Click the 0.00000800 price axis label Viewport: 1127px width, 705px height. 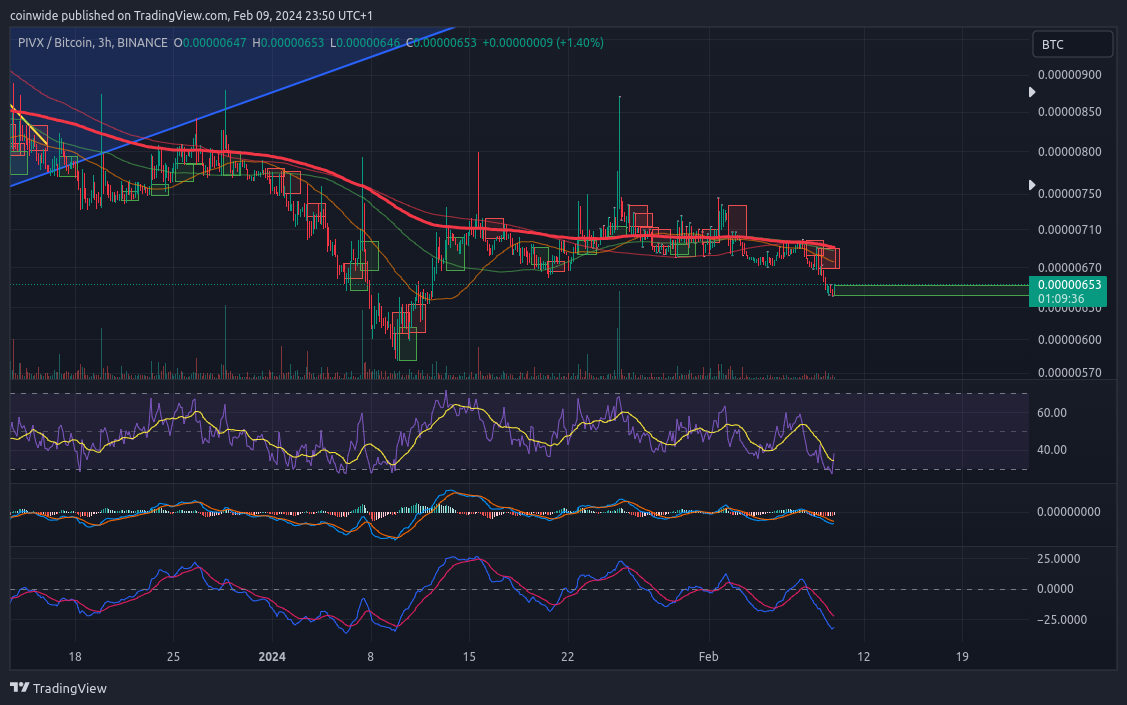[x=1070, y=152]
